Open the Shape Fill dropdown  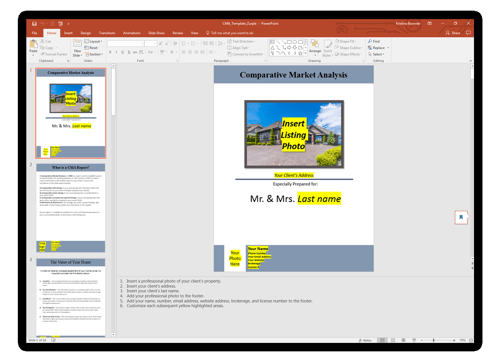(x=345, y=41)
